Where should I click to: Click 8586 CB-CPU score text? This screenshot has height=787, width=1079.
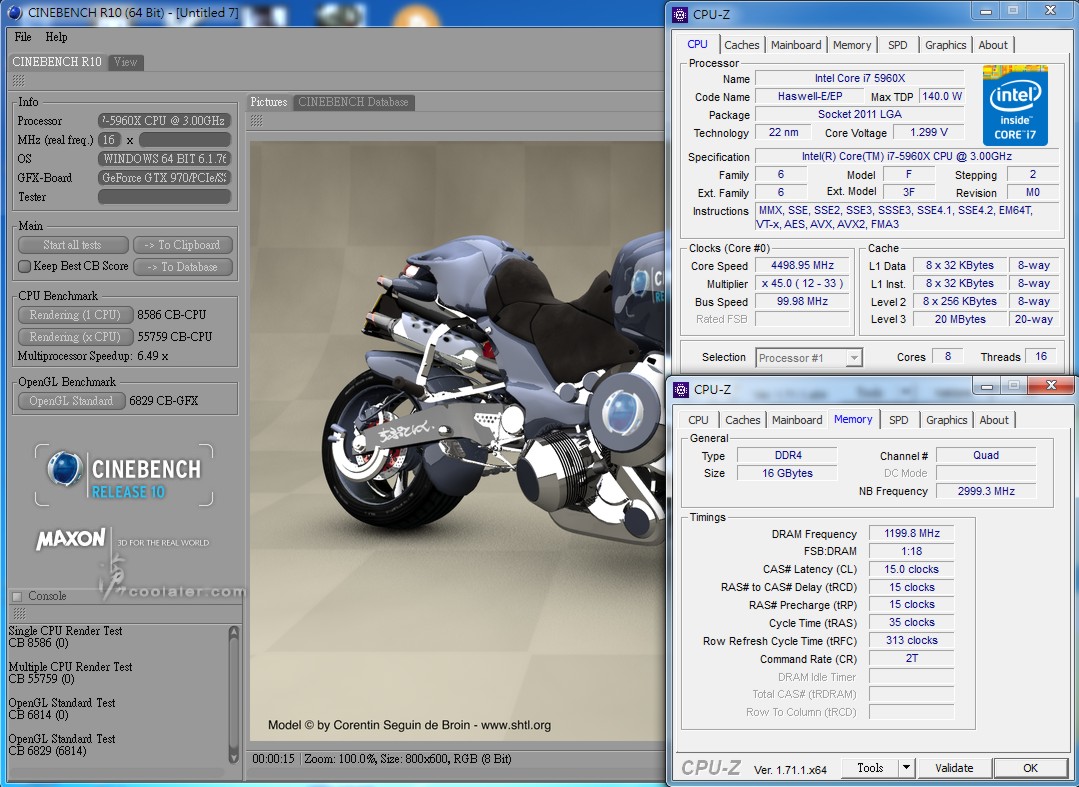(x=171, y=315)
